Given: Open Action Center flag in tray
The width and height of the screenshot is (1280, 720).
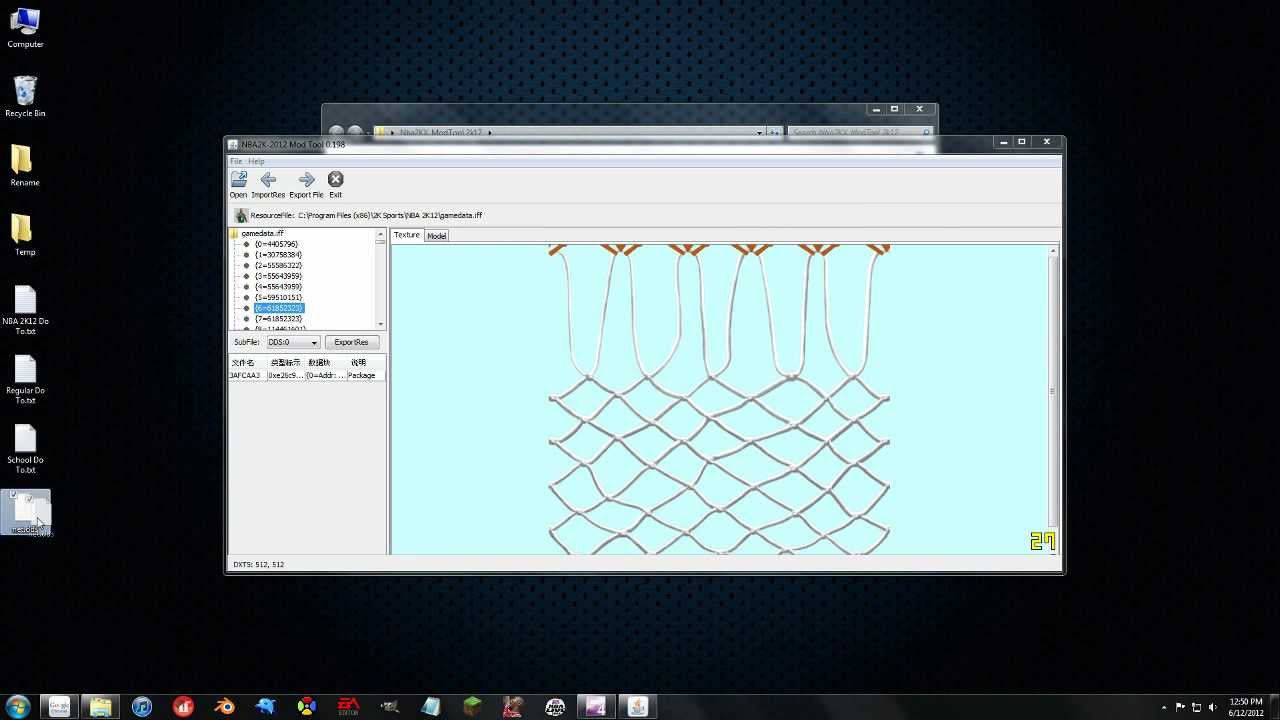Looking at the screenshot, I should coord(1181,707).
